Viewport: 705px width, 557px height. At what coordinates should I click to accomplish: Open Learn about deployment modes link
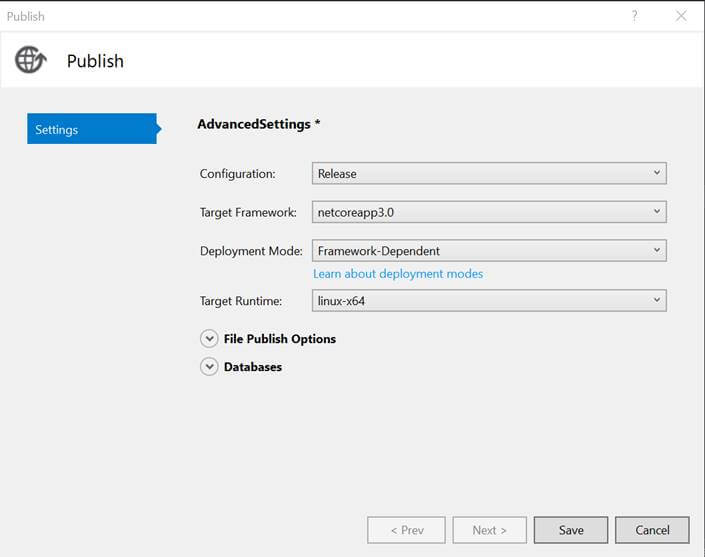pyautogui.click(x=398, y=274)
